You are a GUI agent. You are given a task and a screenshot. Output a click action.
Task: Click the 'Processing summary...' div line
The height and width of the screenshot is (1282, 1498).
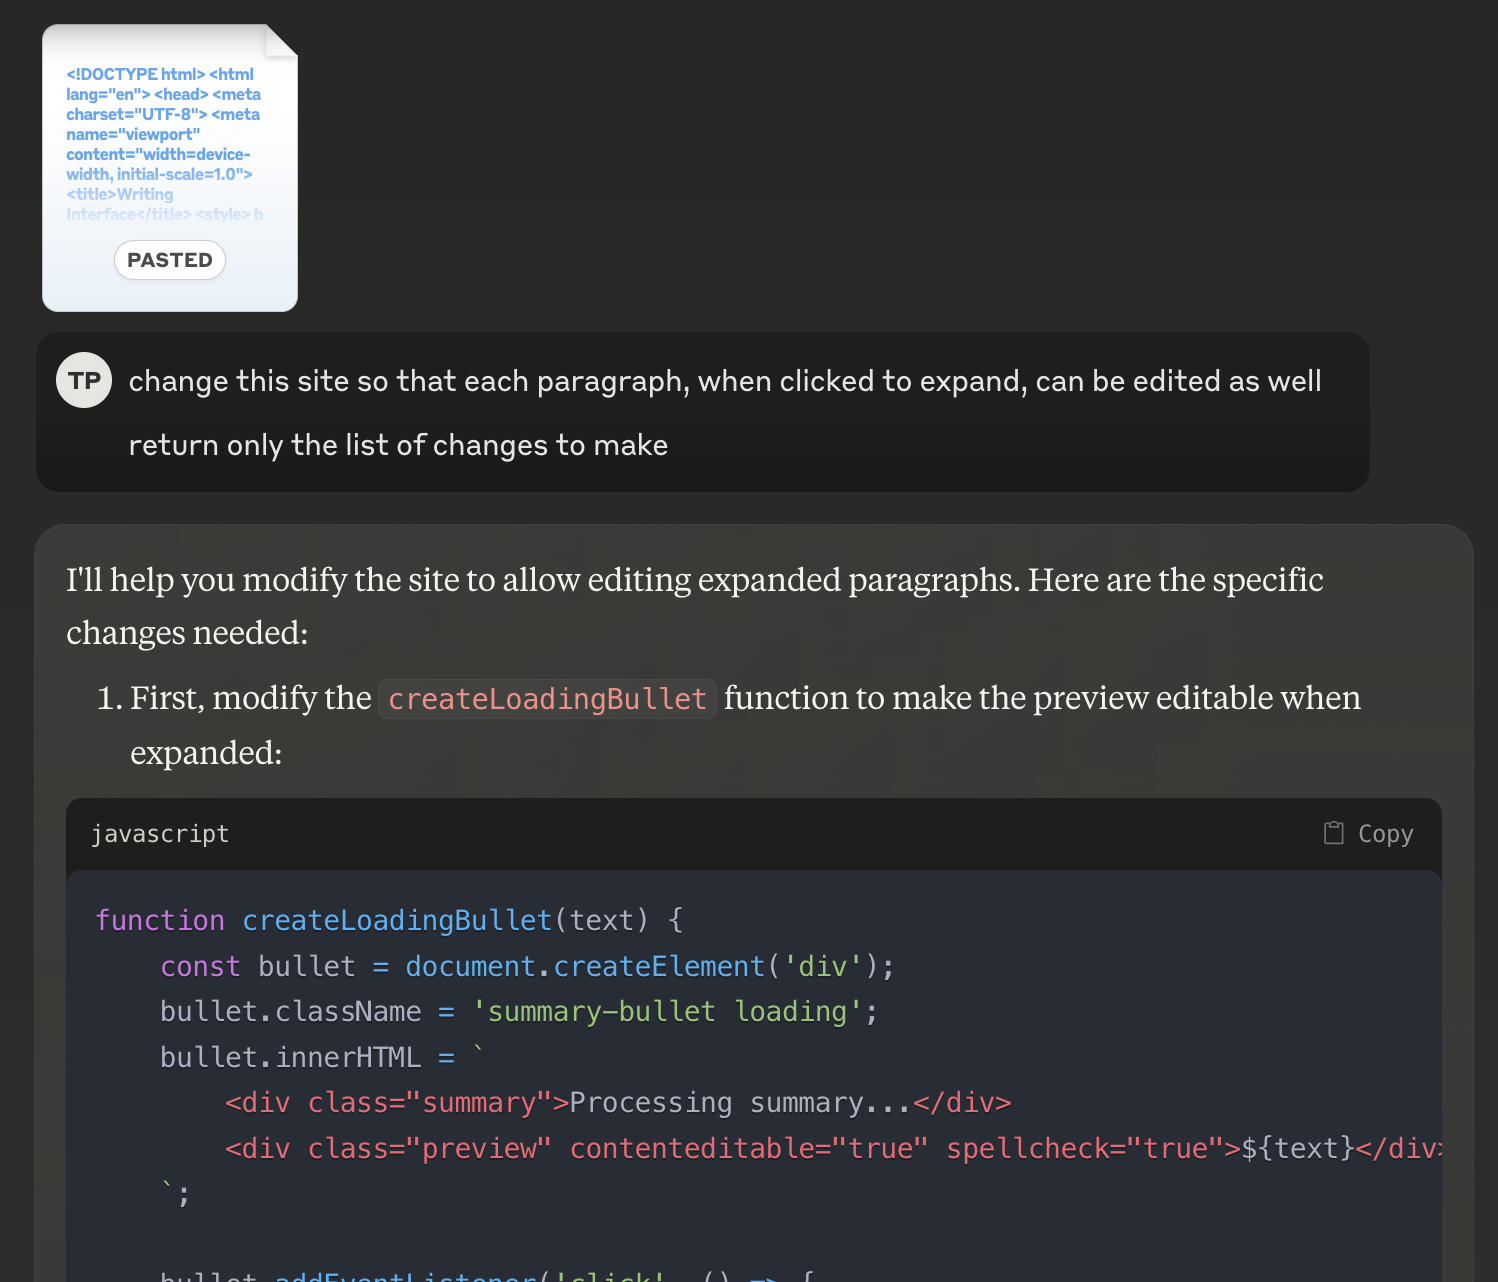618,1103
